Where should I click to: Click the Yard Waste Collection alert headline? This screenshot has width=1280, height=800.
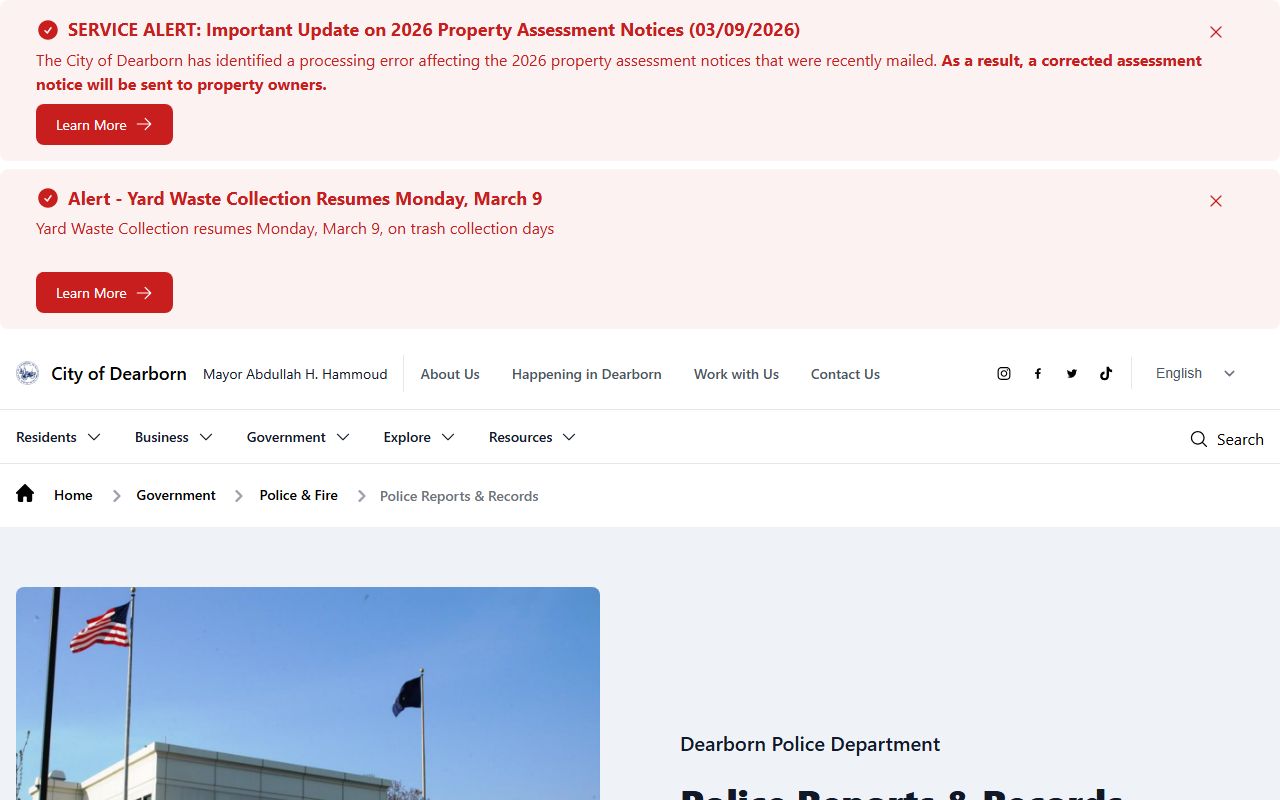point(305,198)
